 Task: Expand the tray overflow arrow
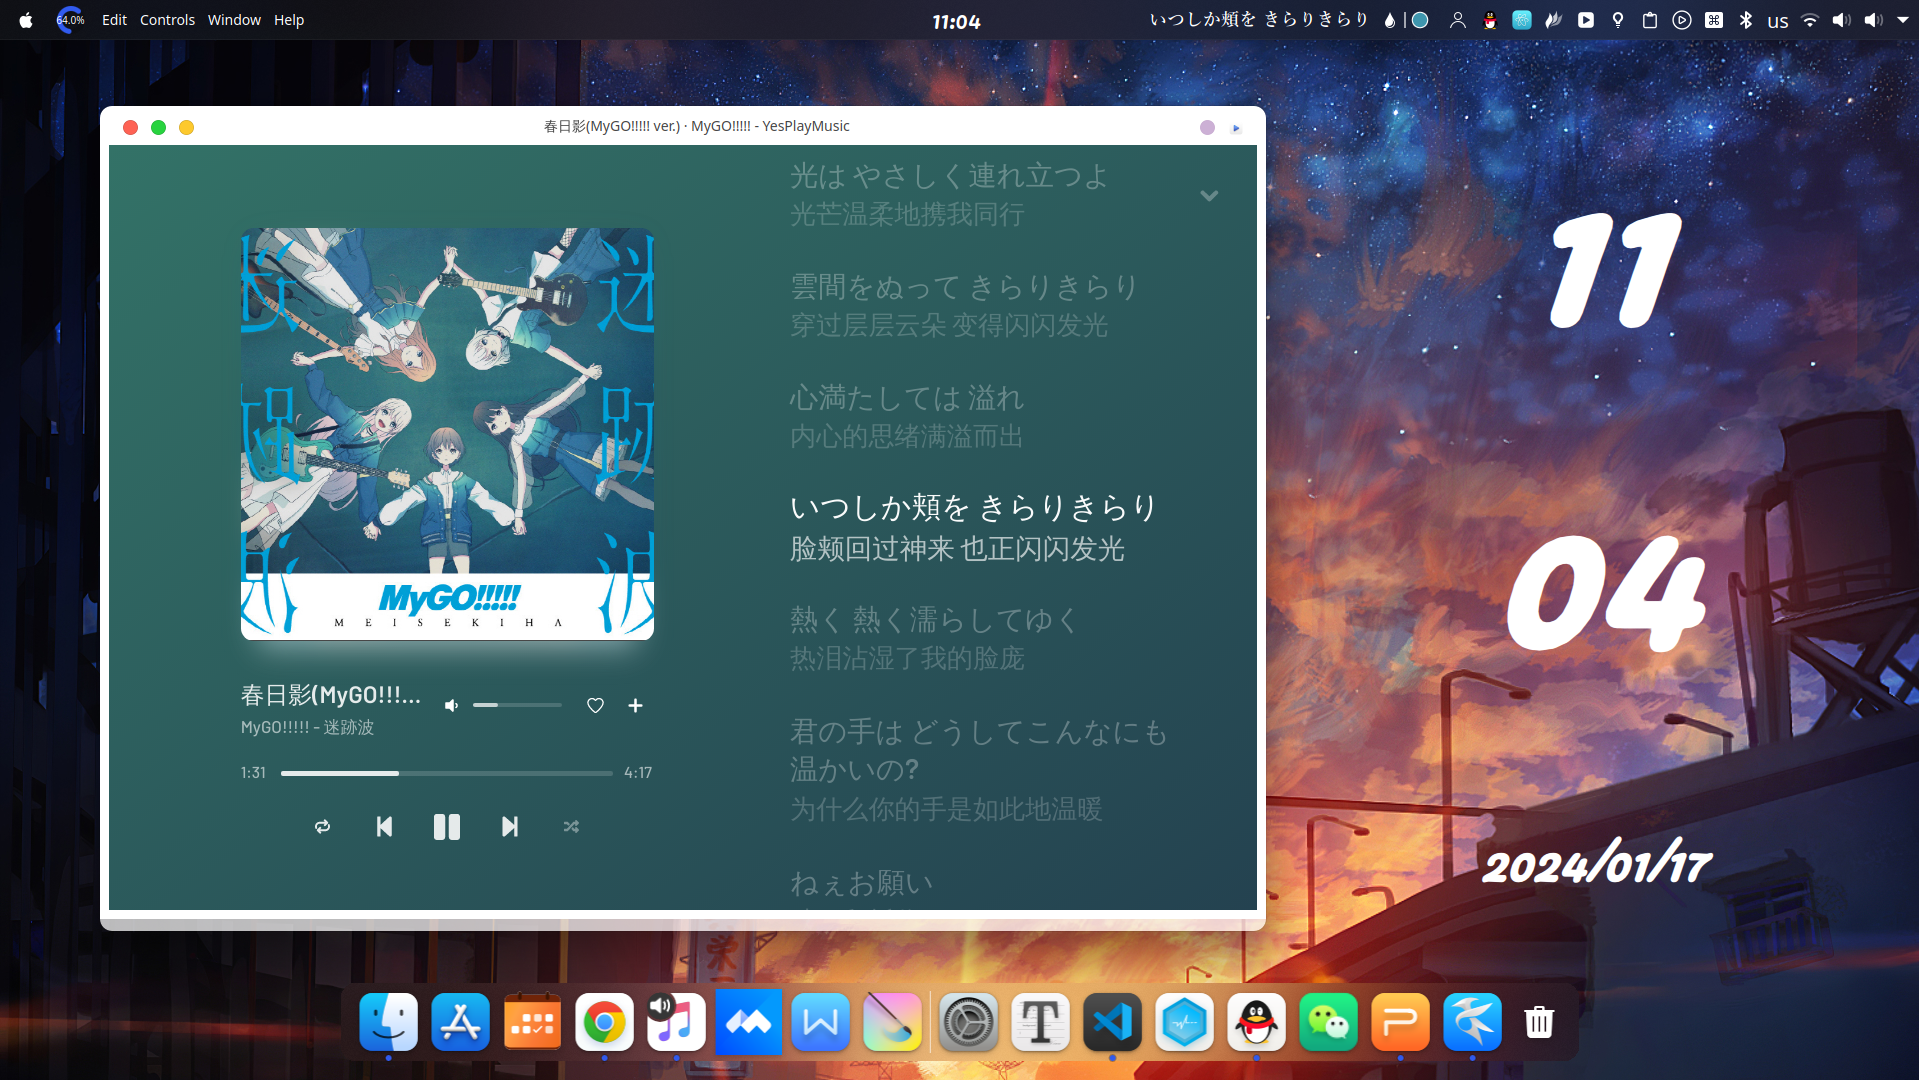tap(1902, 20)
